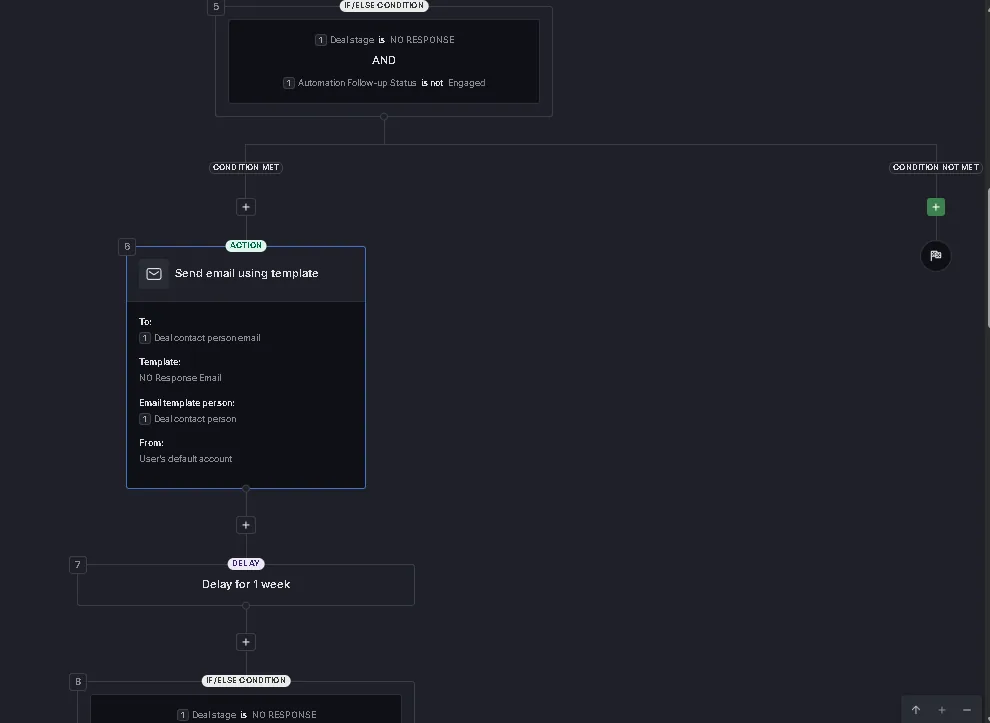Click the DELAY tag on step 7
Image resolution: width=990 pixels, height=723 pixels.
[x=246, y=563]
